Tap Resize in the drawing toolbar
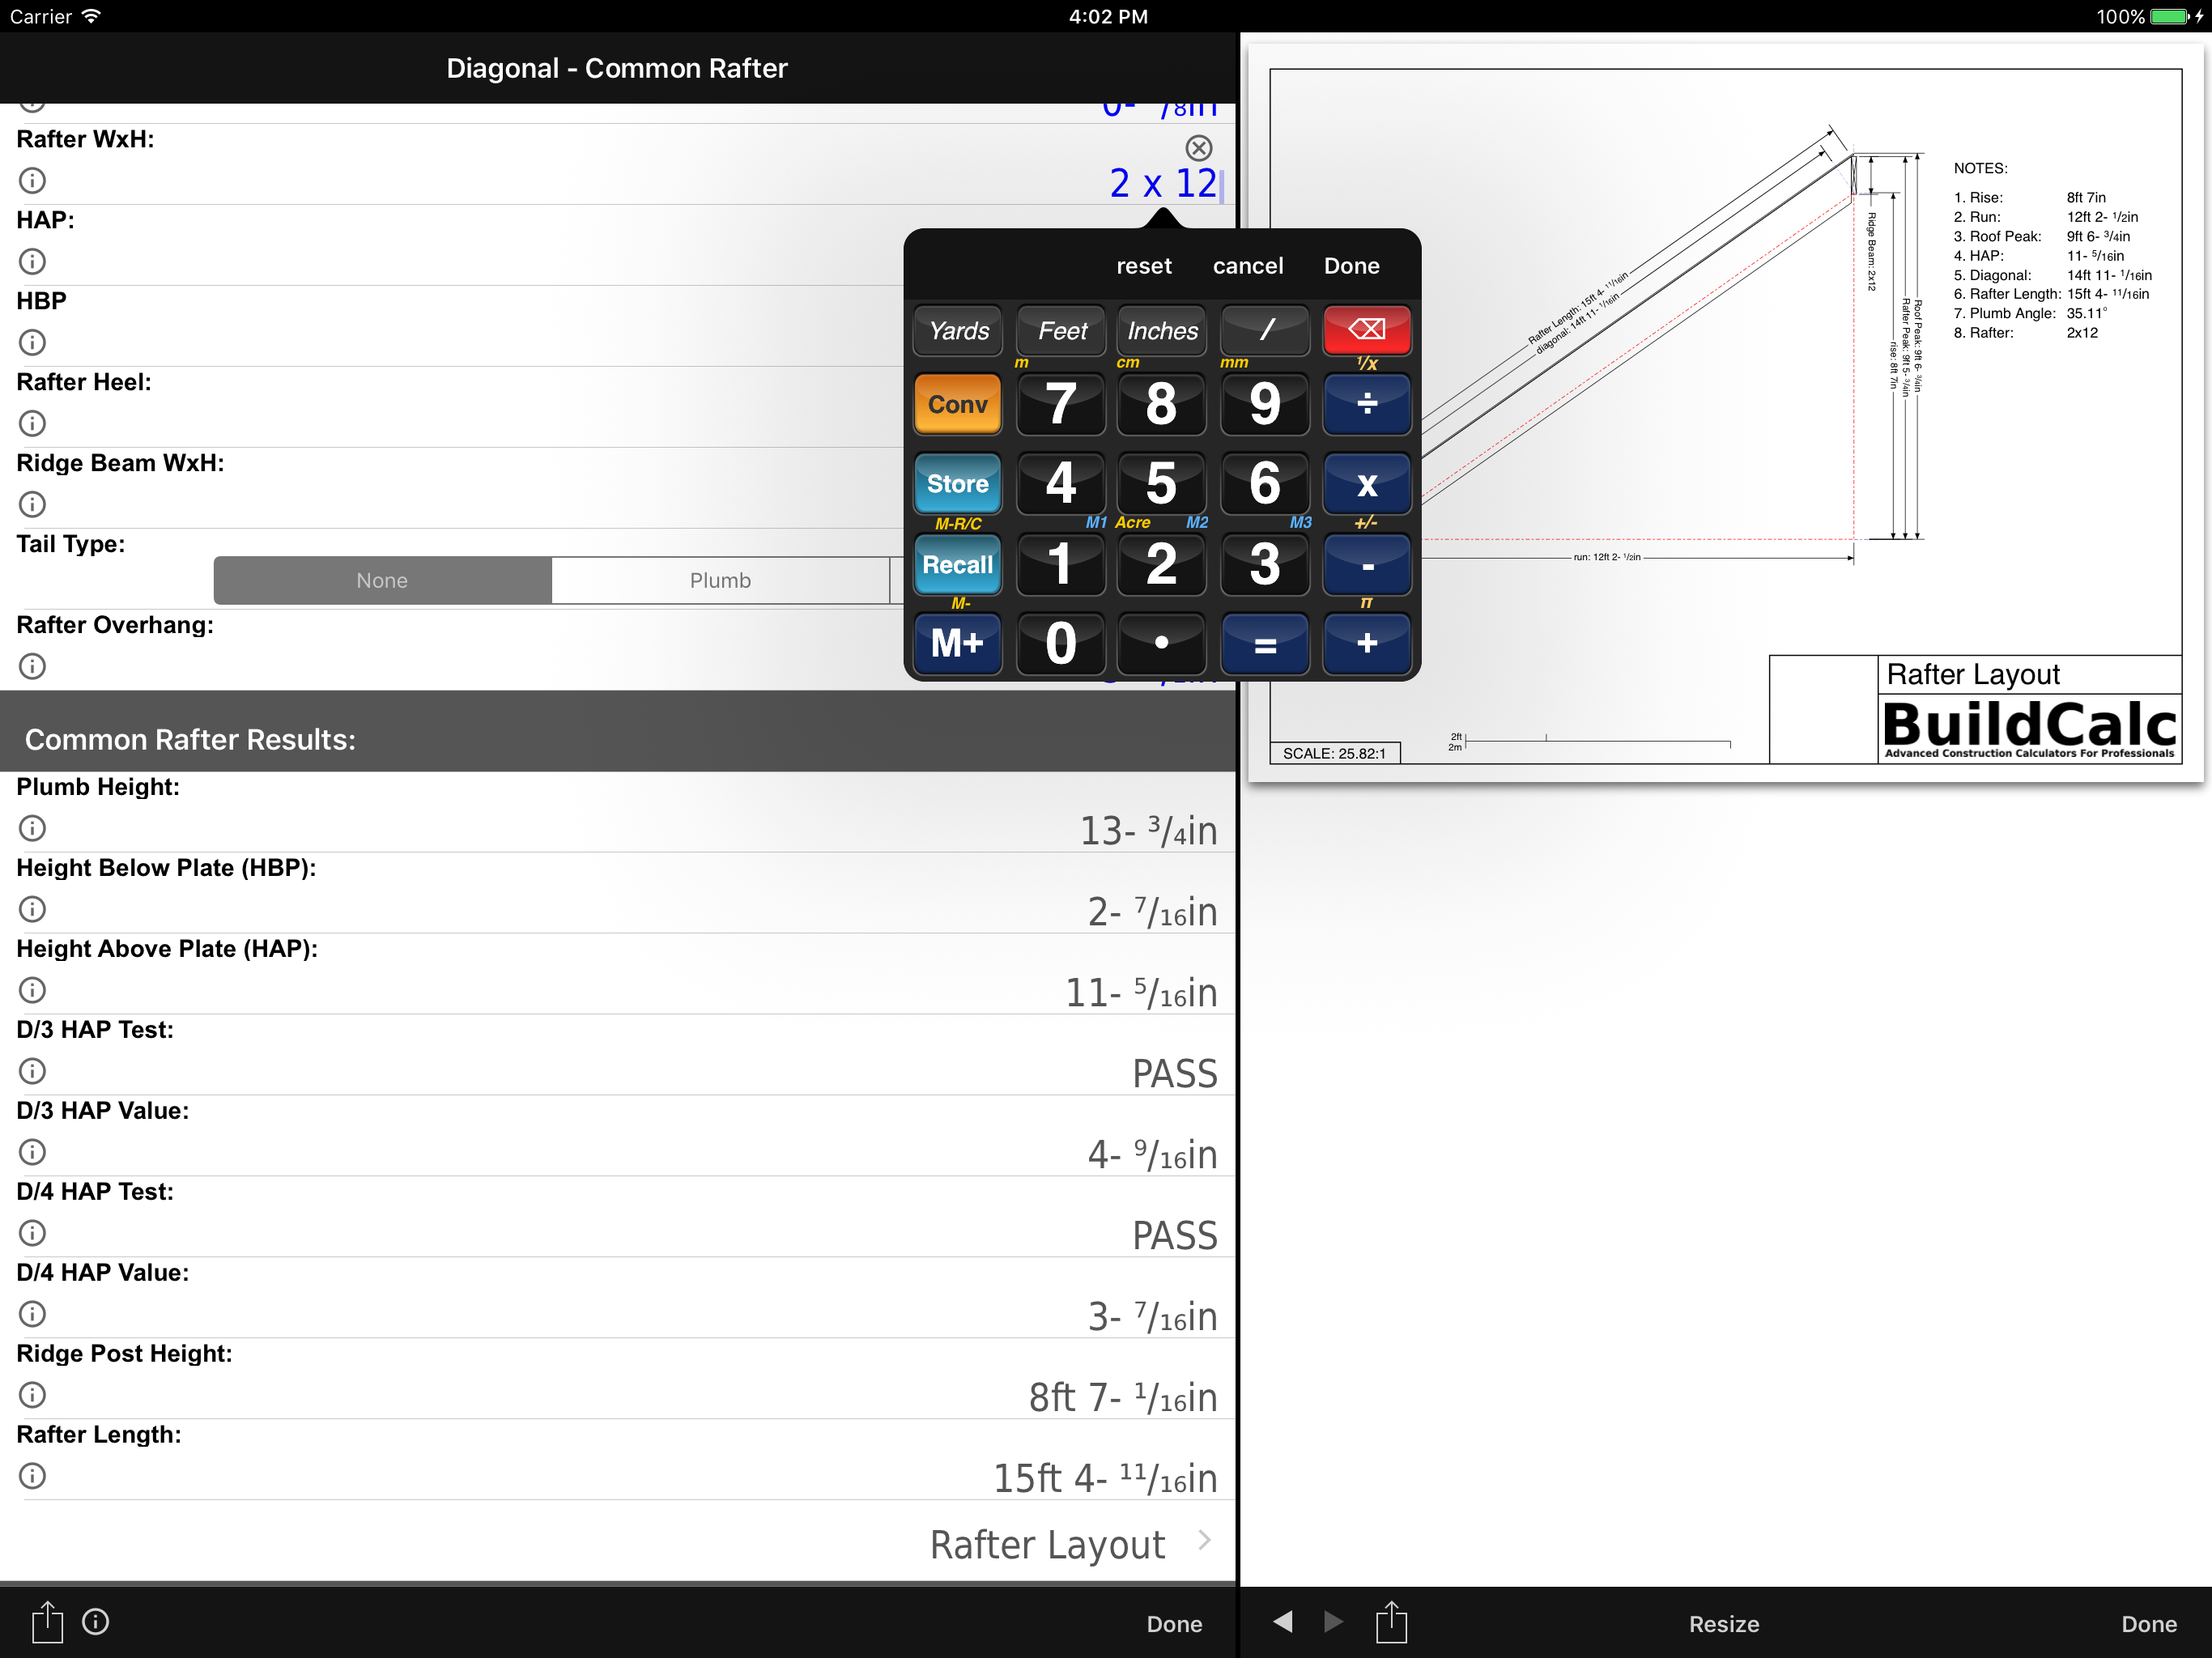 point(1723,1624)
